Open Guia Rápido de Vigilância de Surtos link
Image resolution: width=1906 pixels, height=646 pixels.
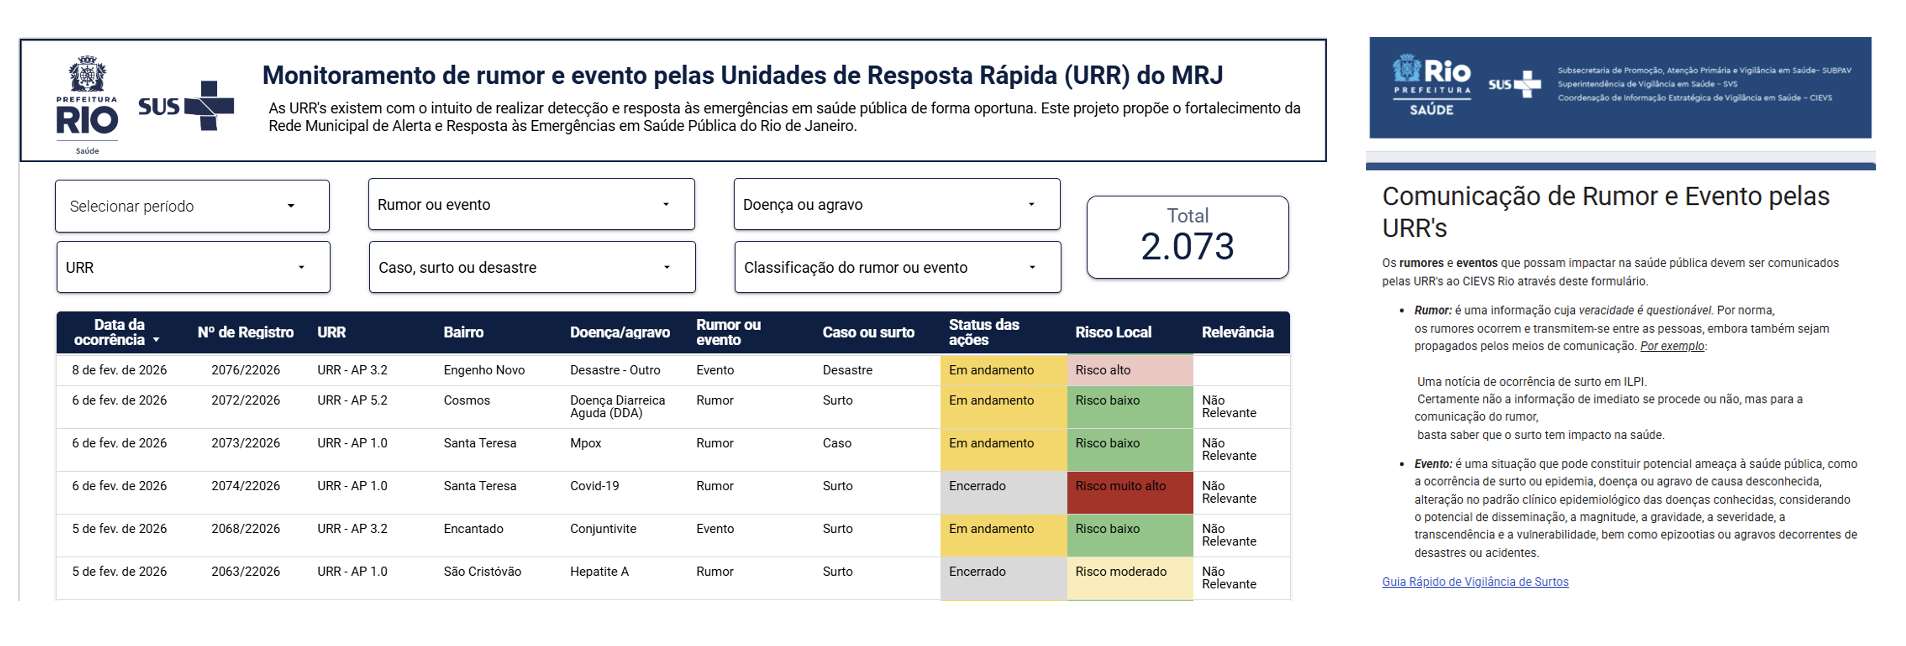coord(1475,582)
